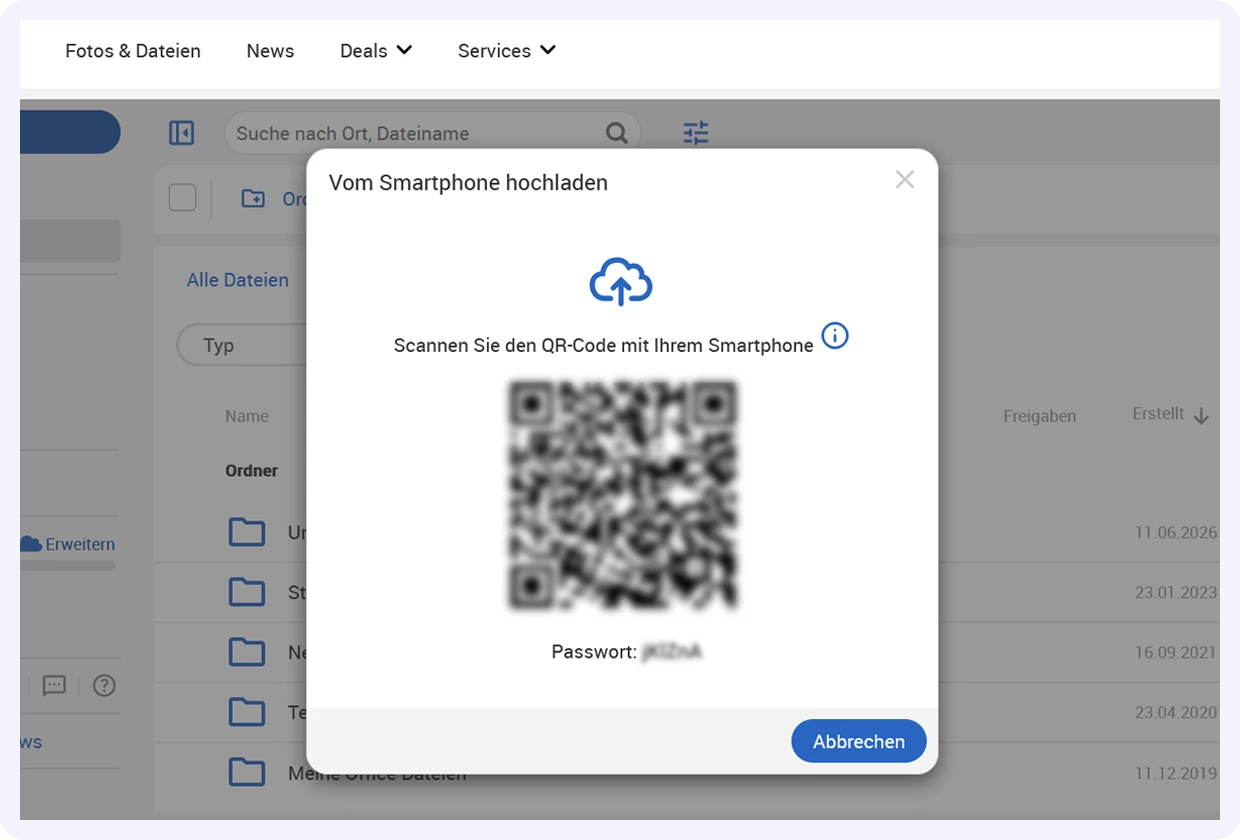Collapse the sidebar with the panel icon
This screenshot has width=1240, height=840.
click(x=182, y=133)
